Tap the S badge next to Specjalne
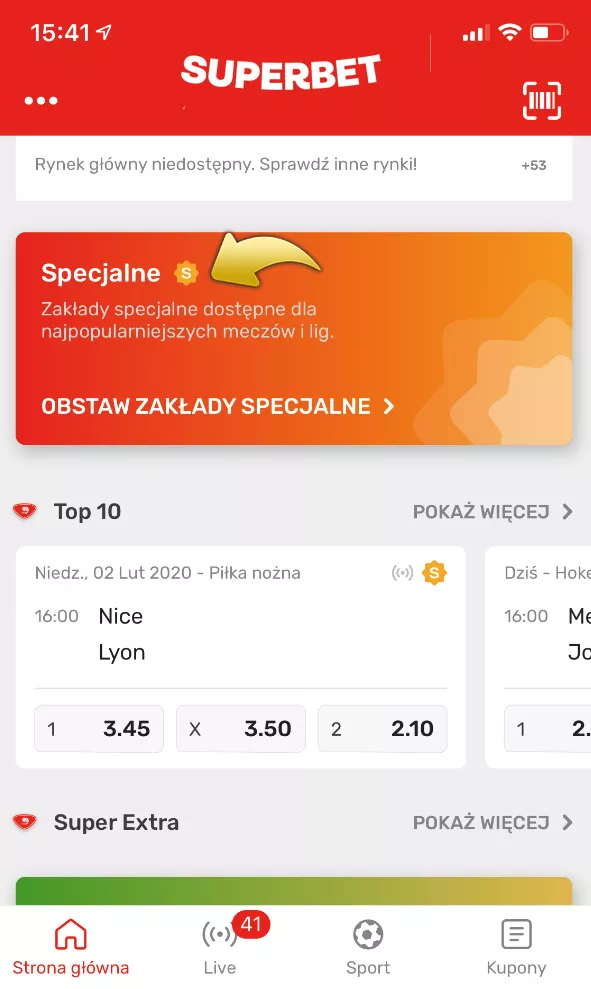Viewport: 591px width, 989px height. 186,274
